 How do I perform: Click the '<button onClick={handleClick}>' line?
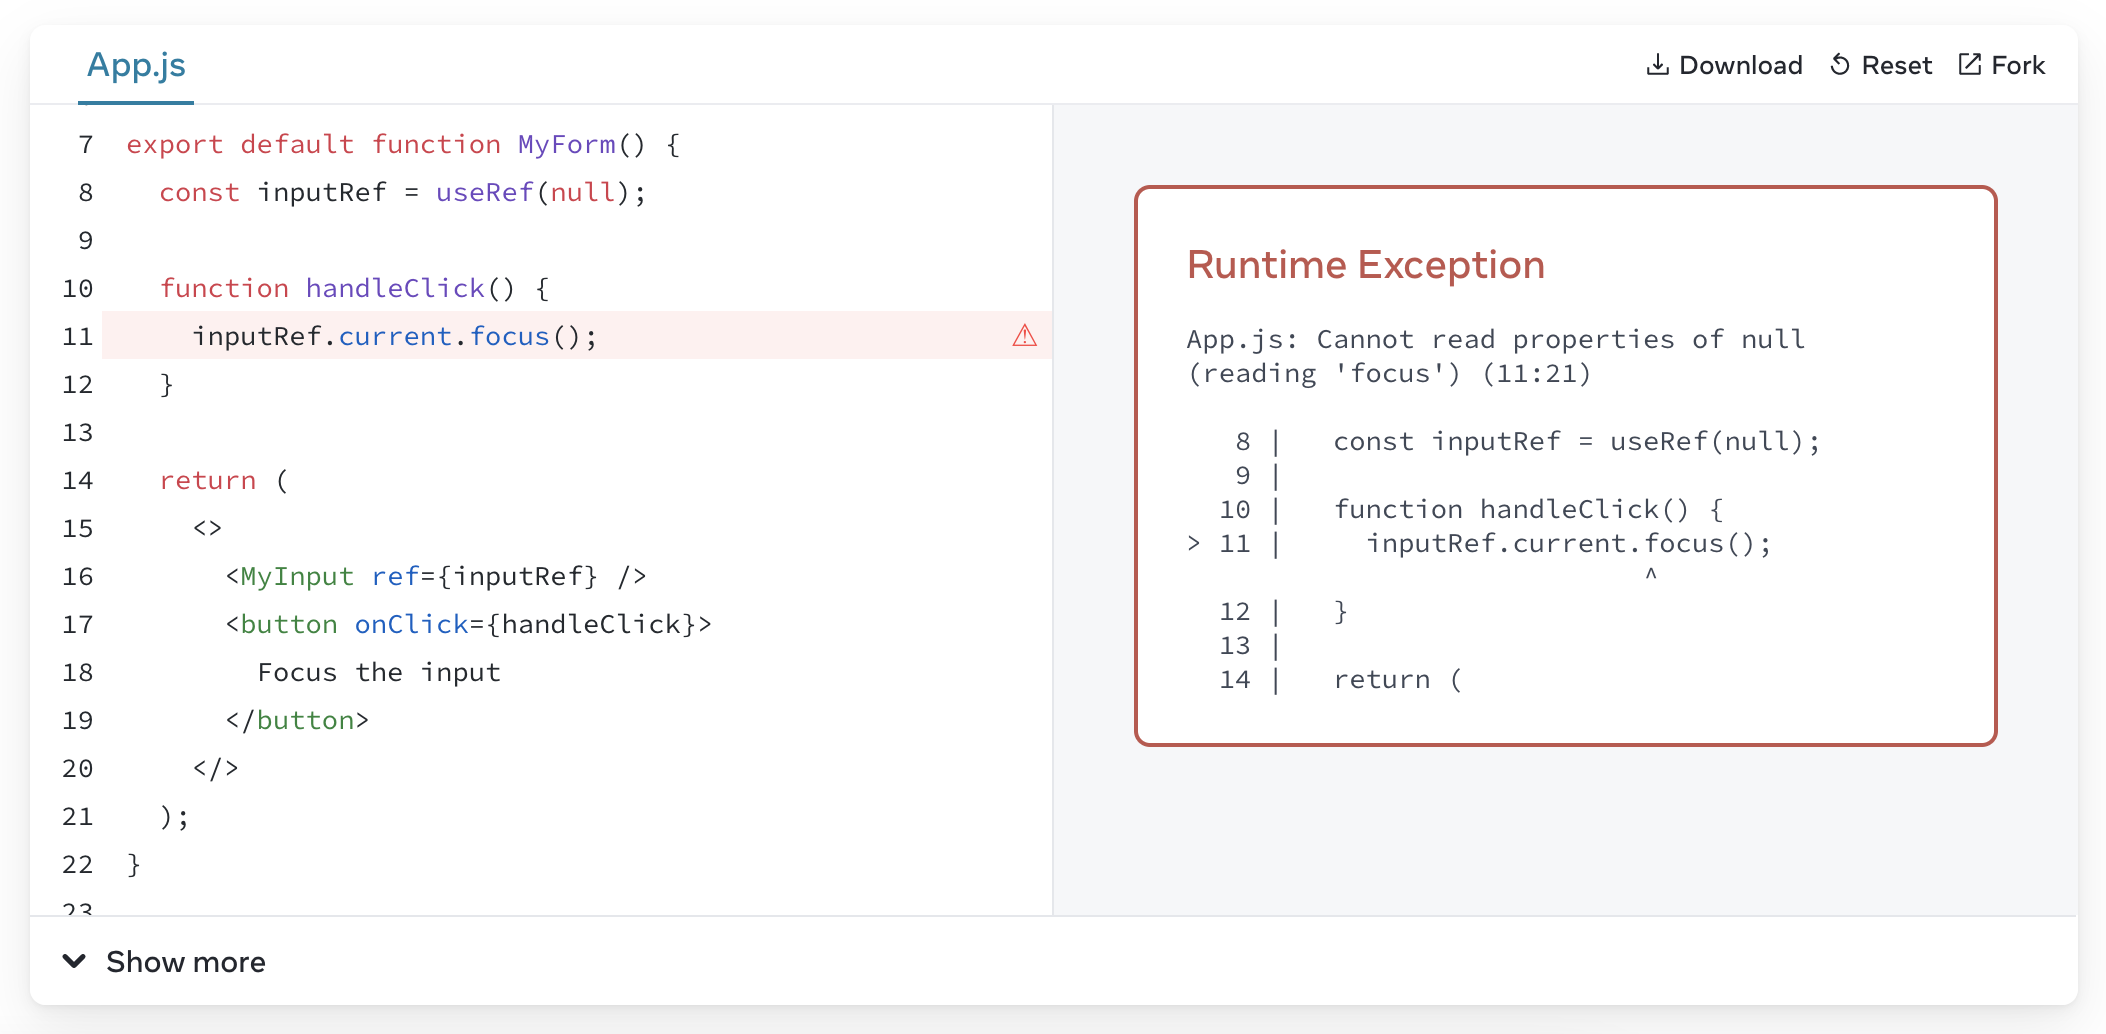(x=468, y=624)
